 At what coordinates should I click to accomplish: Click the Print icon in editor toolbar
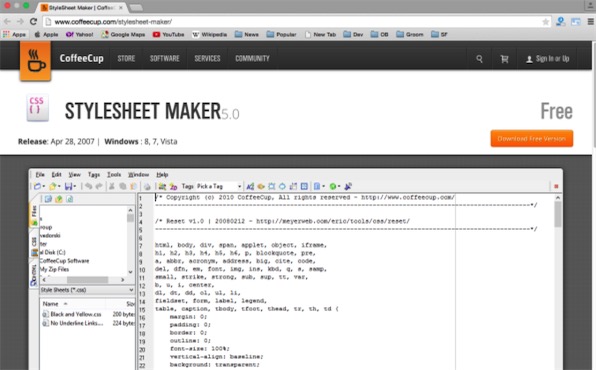147,186
